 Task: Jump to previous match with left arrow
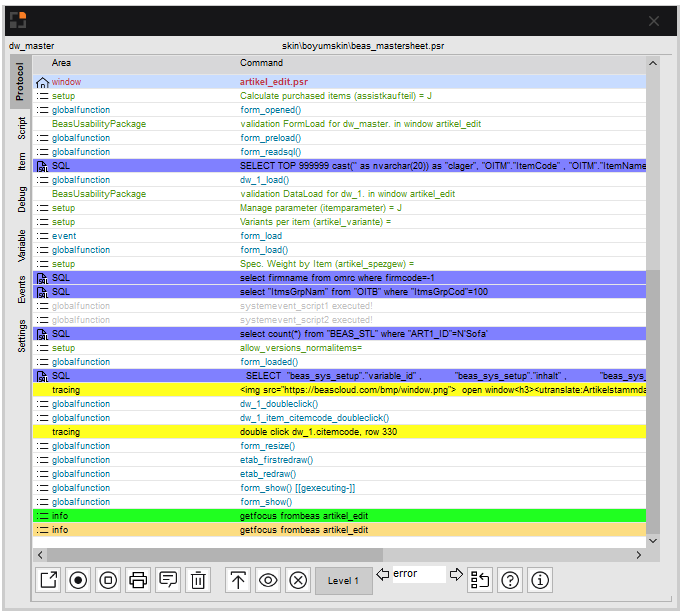[382, 574]
